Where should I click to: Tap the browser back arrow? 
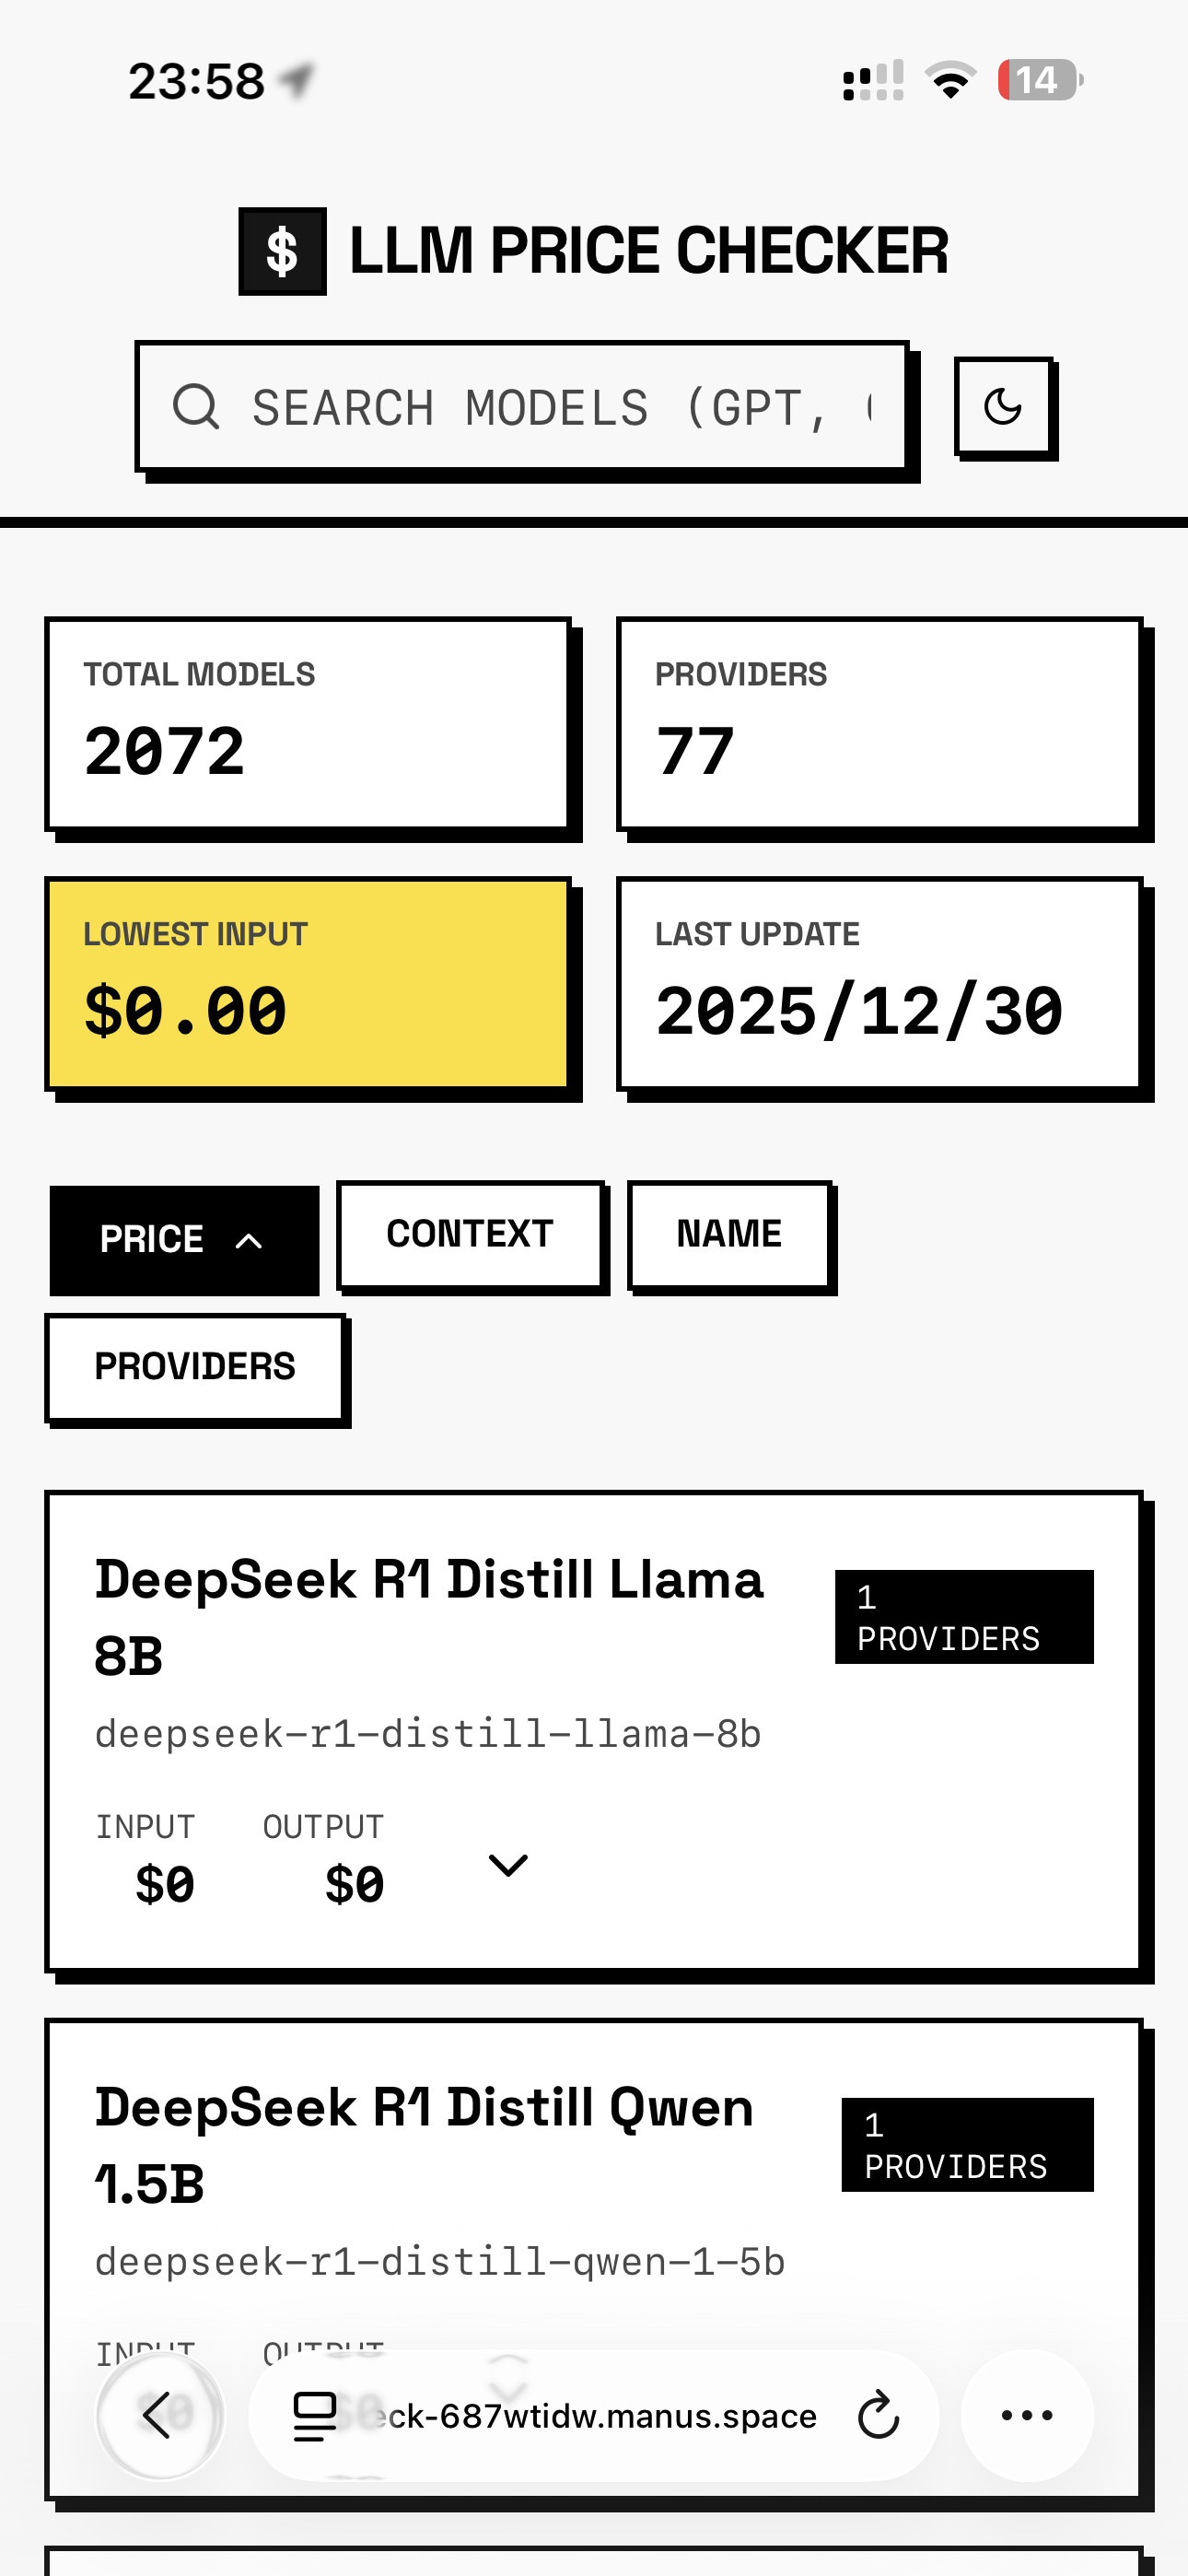(159, 2415)
